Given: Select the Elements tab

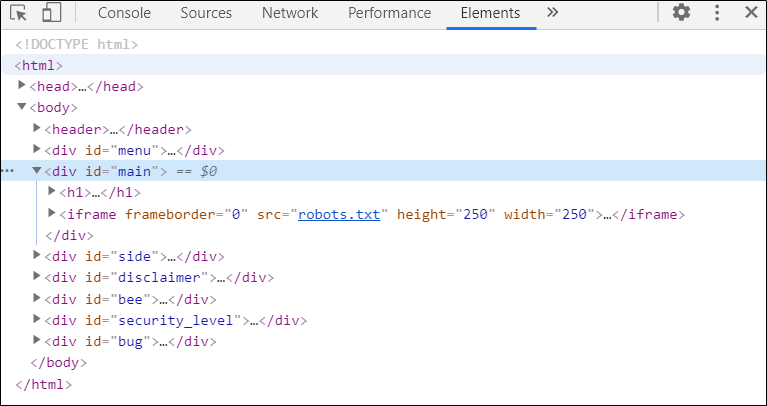Looking at the screenshot, I should click(491, 13).
